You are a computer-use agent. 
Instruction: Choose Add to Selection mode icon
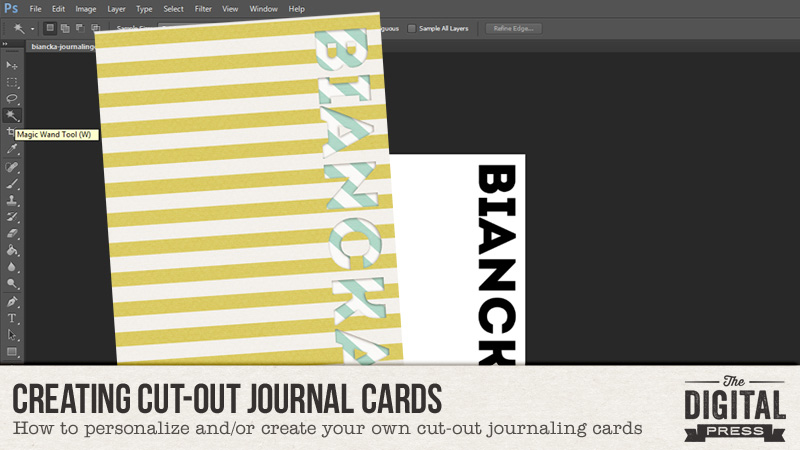(x=65, y=28)
